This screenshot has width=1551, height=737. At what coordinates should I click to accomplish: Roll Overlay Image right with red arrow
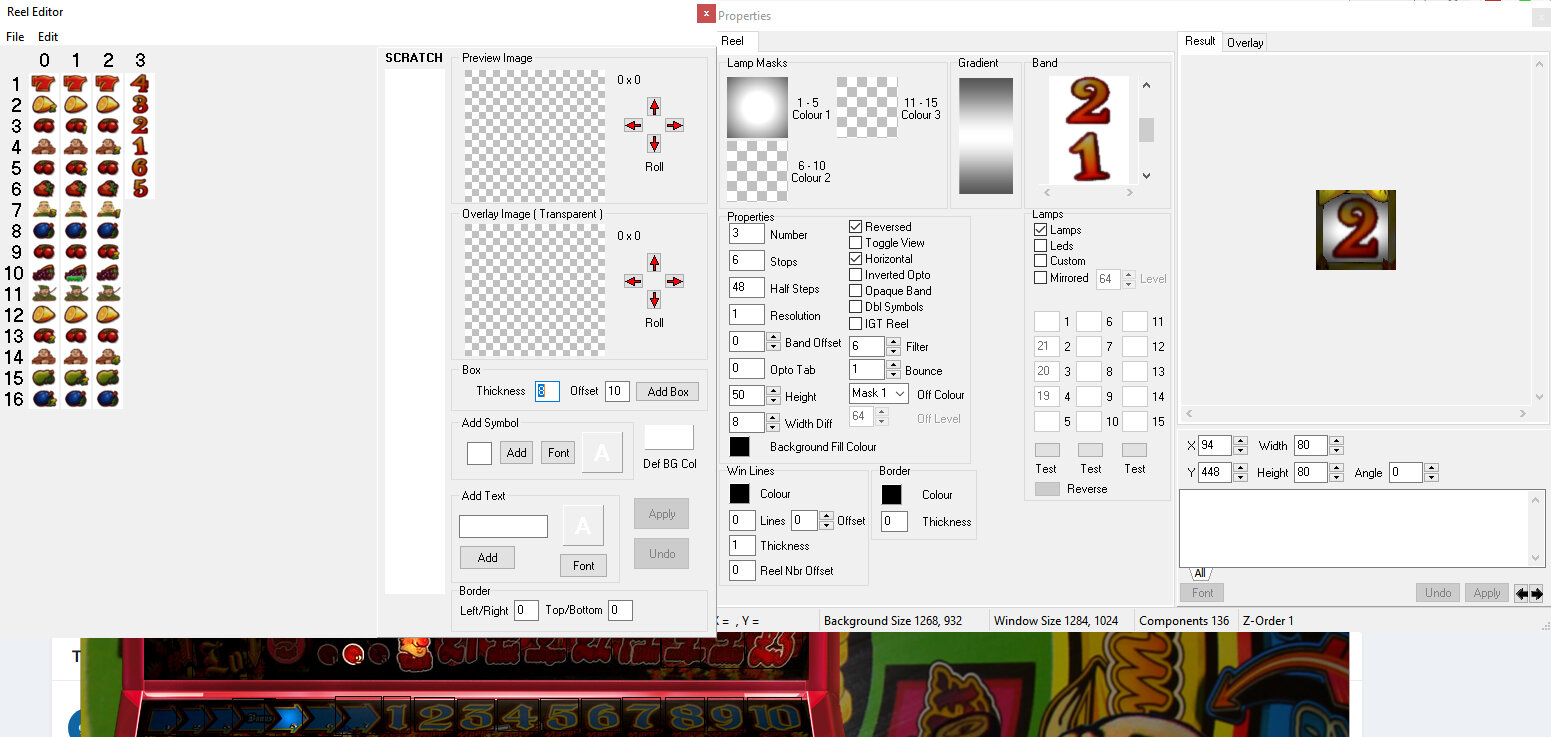pyautogui.click(x=675, y=281)
